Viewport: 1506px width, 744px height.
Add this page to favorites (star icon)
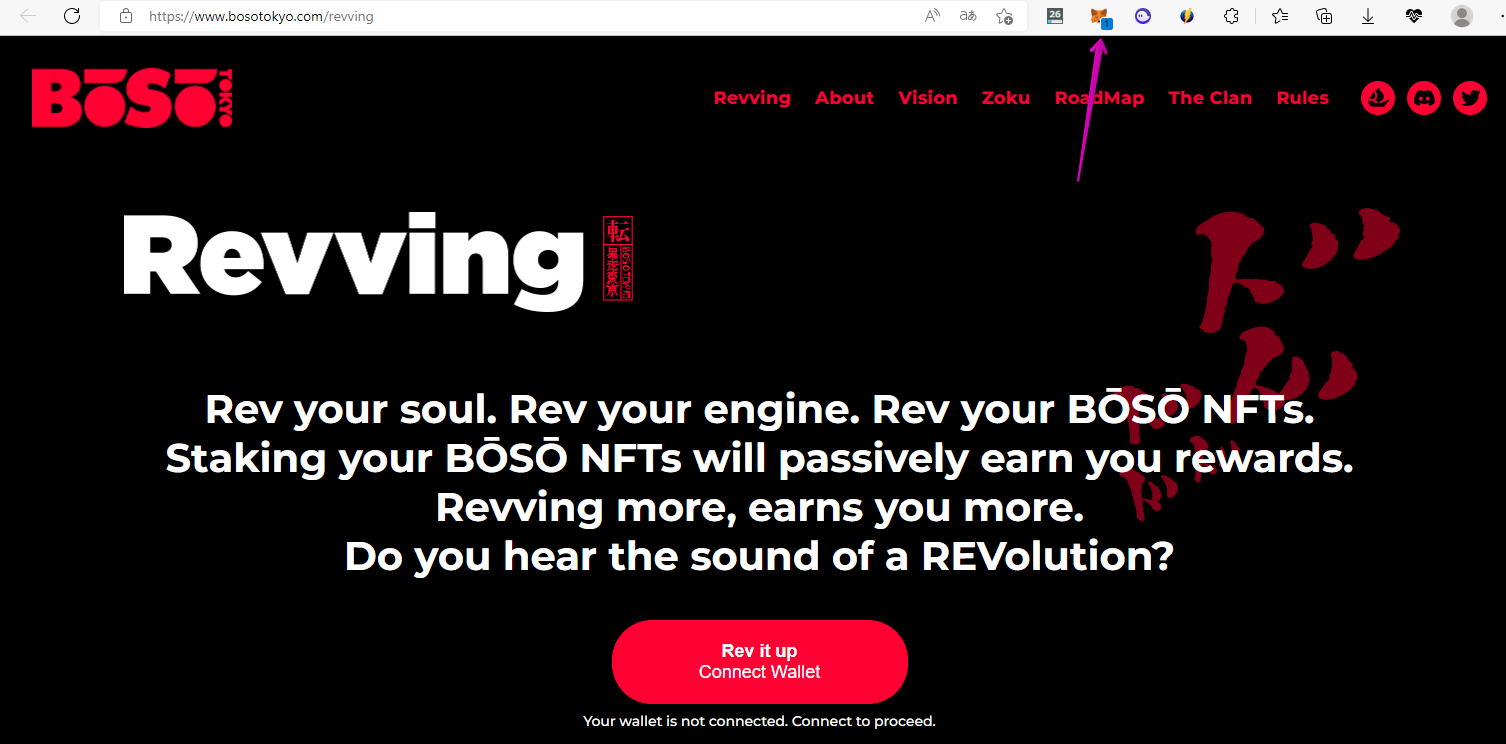[1004, 16]
